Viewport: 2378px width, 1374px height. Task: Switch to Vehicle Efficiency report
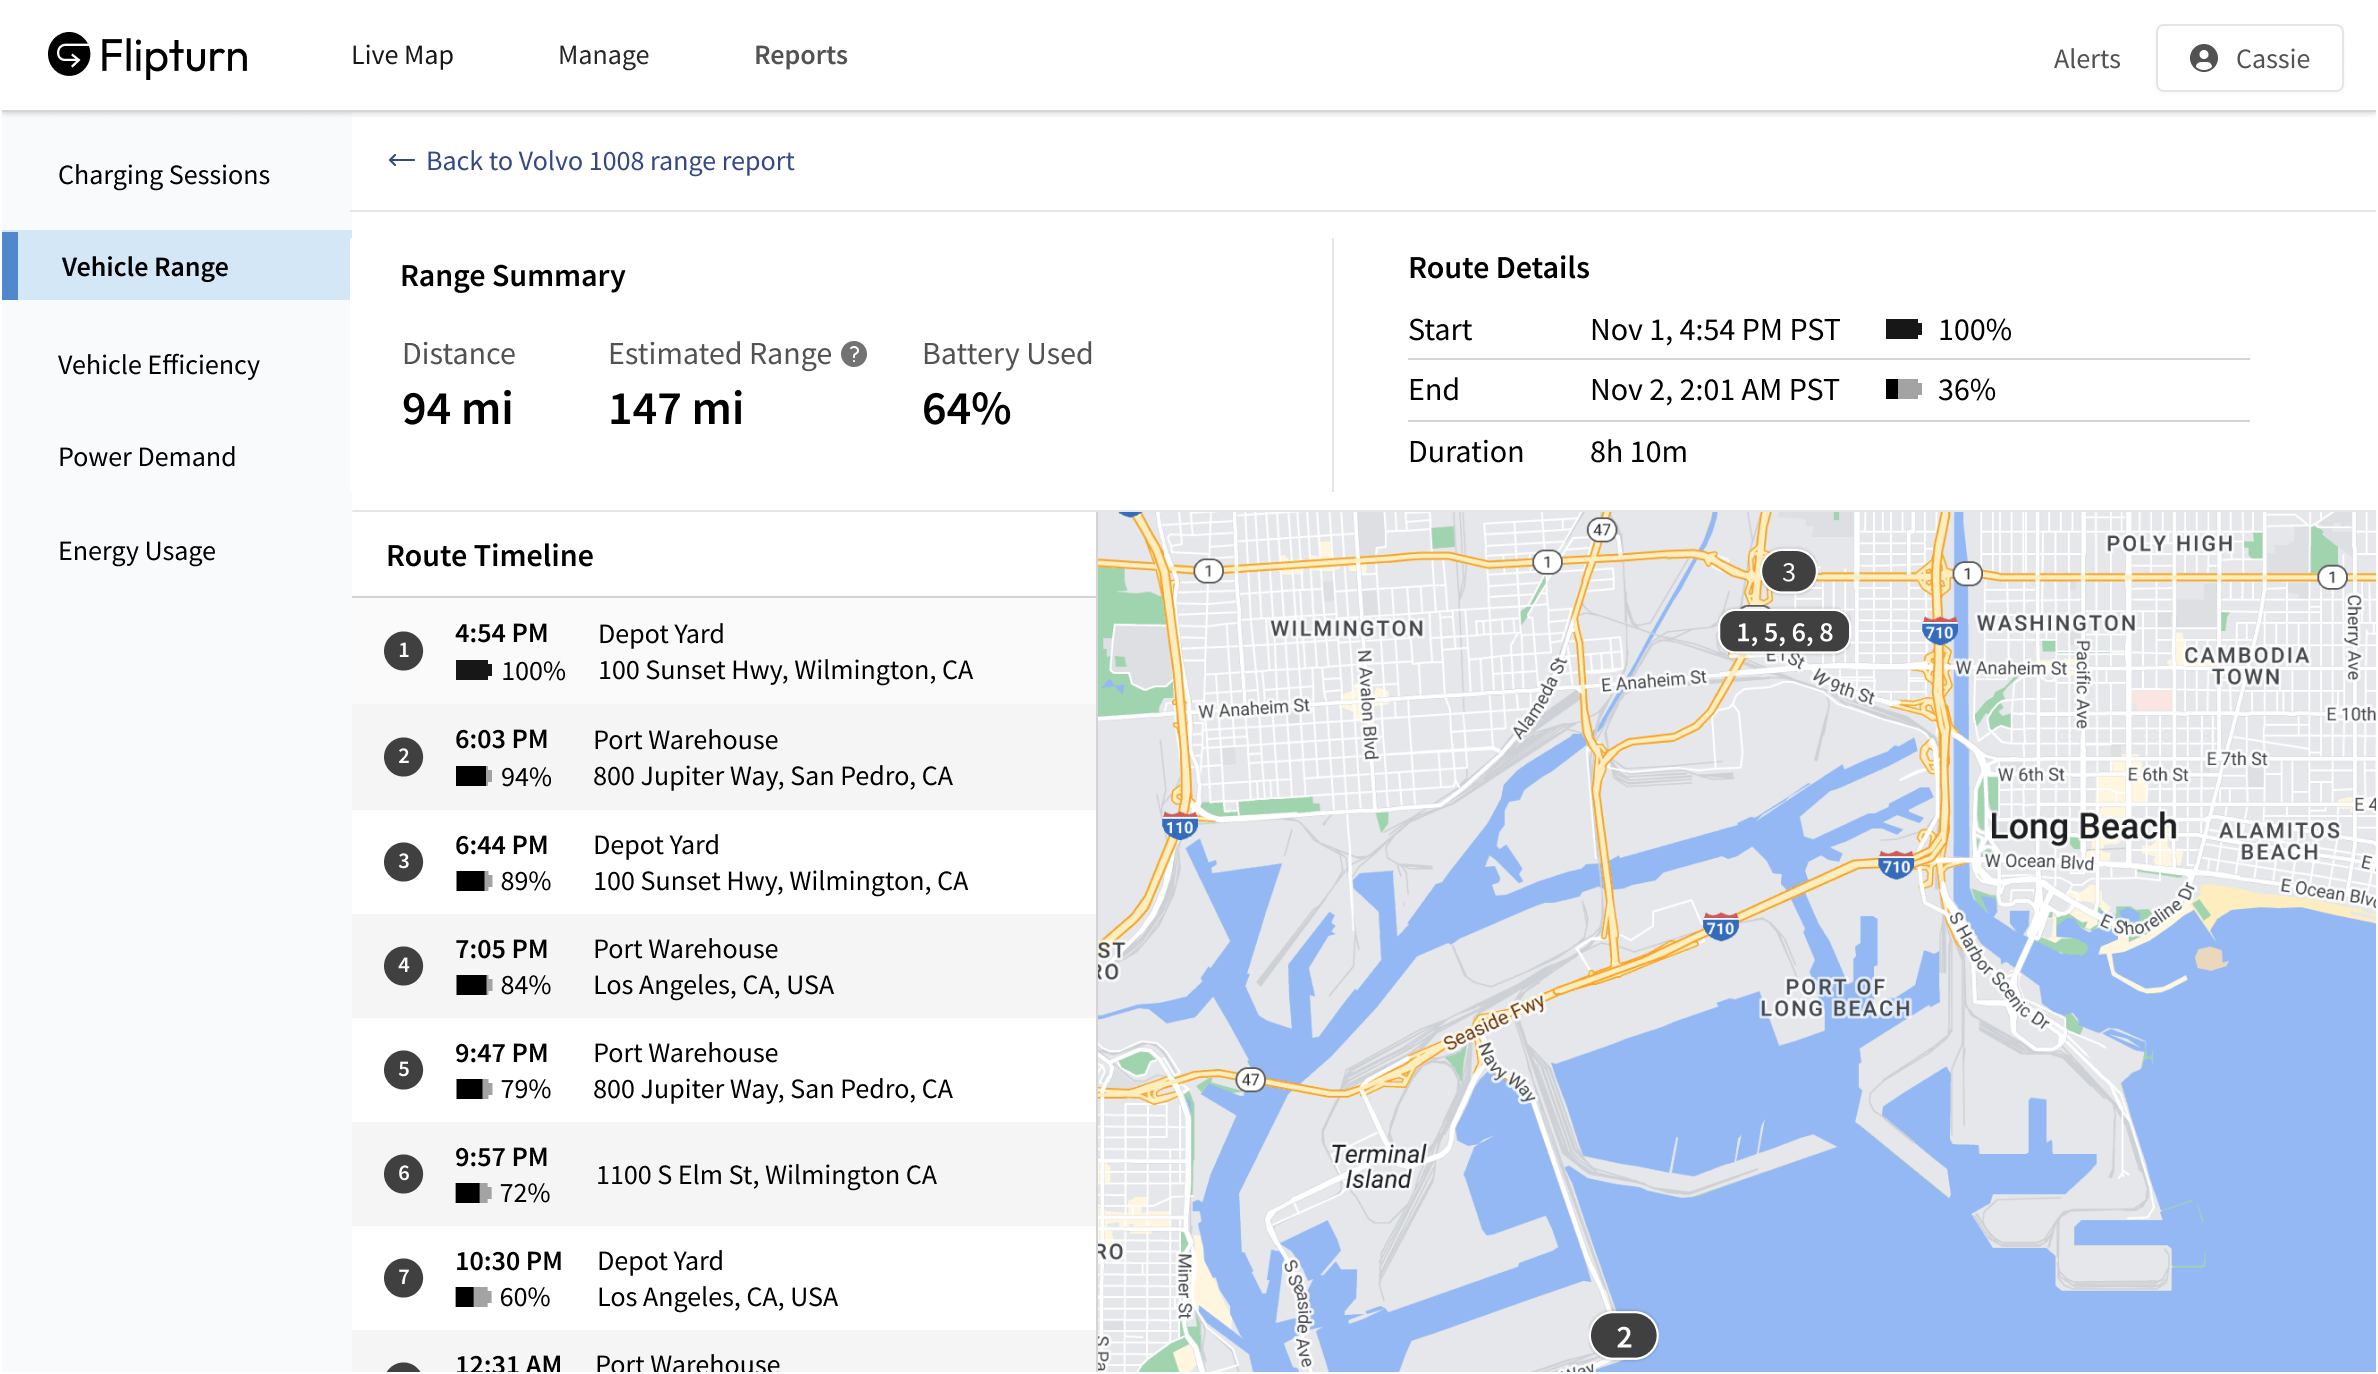tap(159, 365)
